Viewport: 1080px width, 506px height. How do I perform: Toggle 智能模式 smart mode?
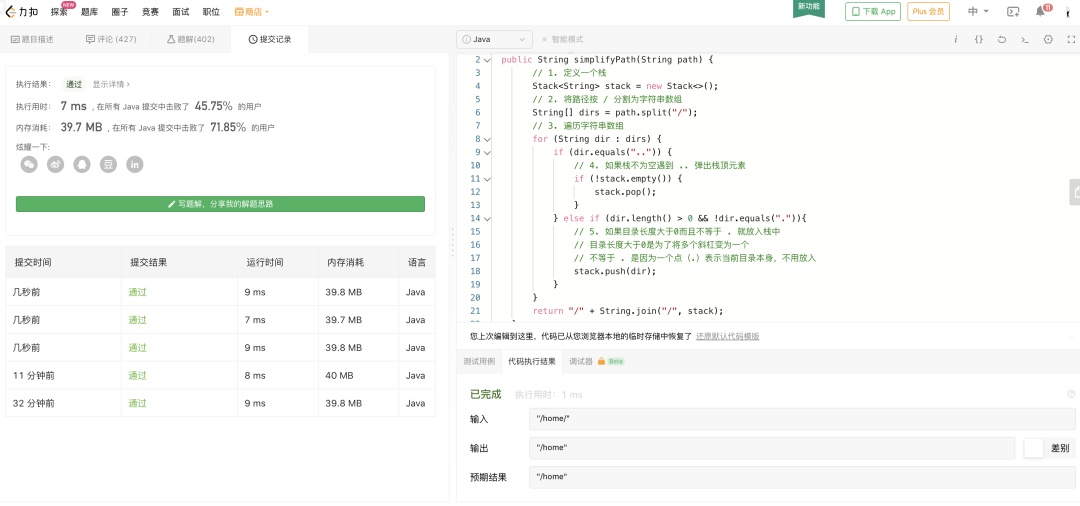point(562,39)
